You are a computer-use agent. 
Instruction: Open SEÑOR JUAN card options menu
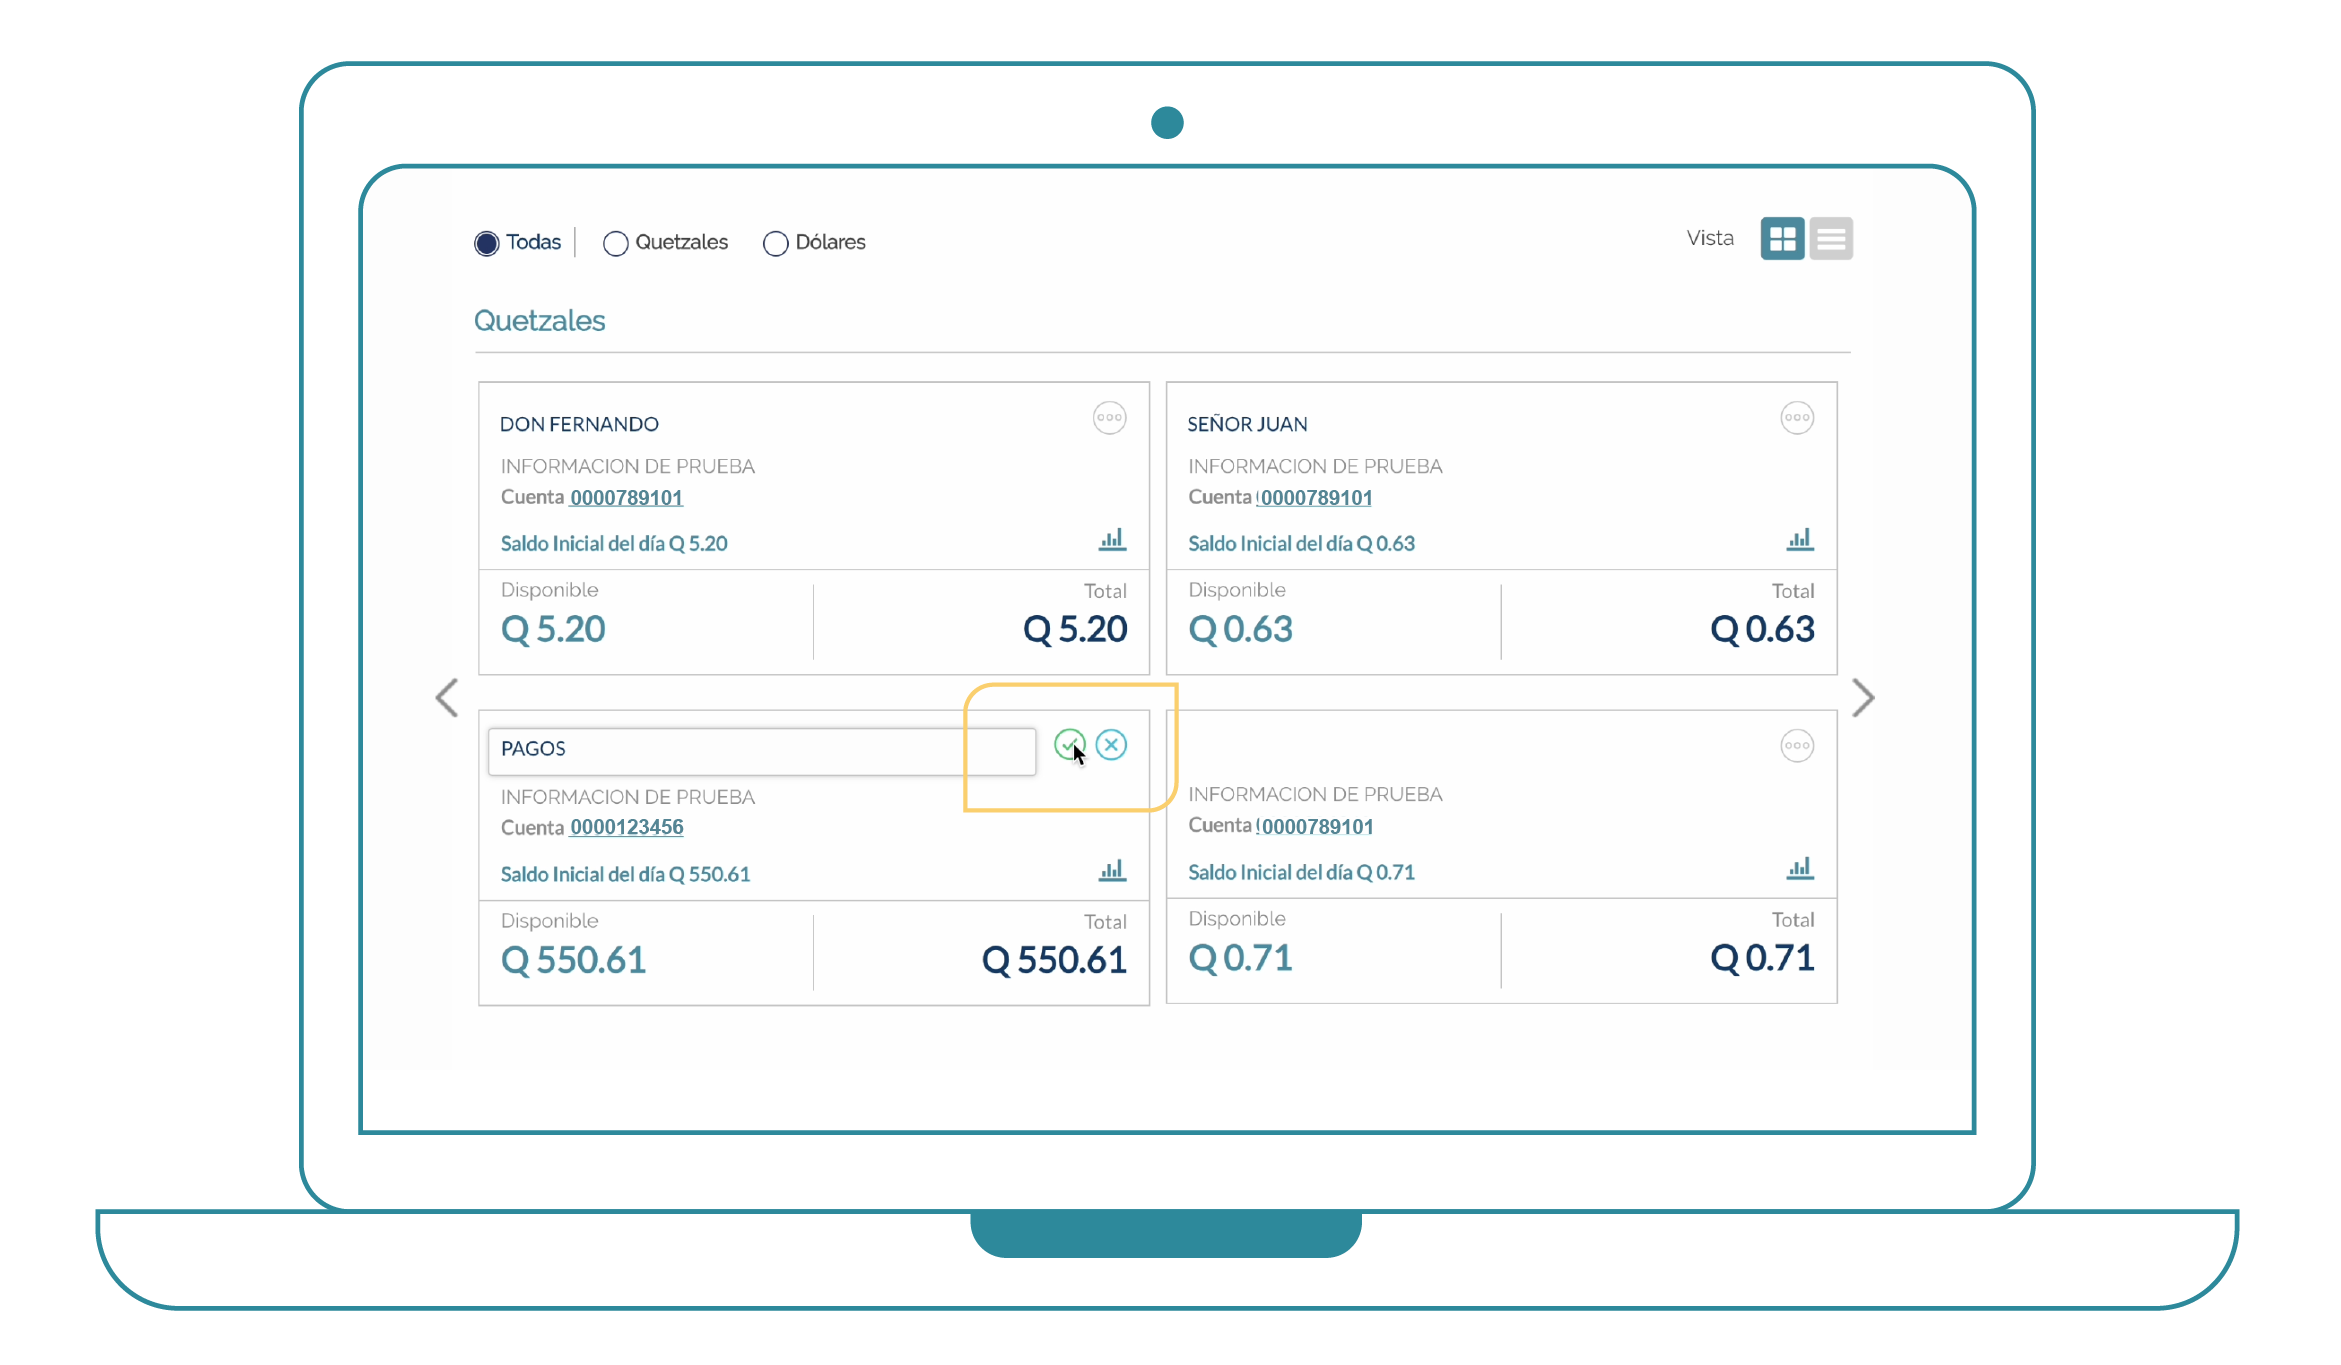pos(1796,418)
